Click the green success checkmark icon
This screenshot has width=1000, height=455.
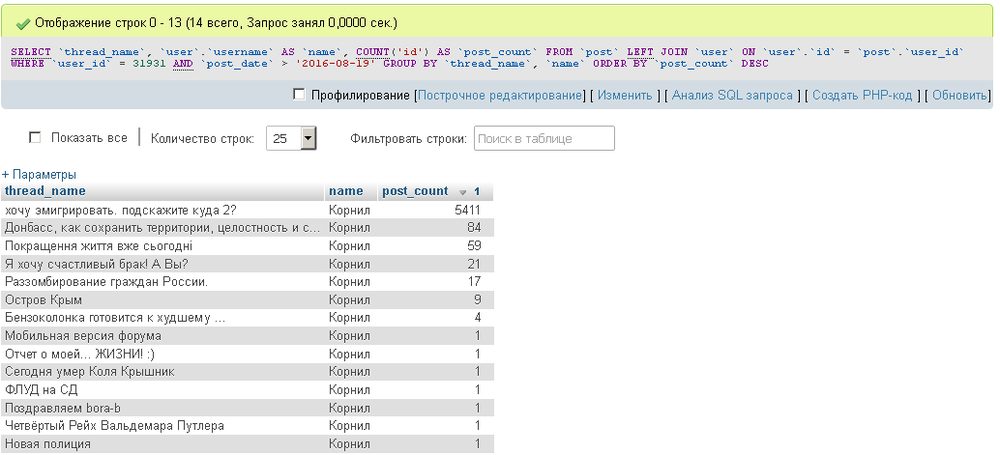click(x=22, y=22)
